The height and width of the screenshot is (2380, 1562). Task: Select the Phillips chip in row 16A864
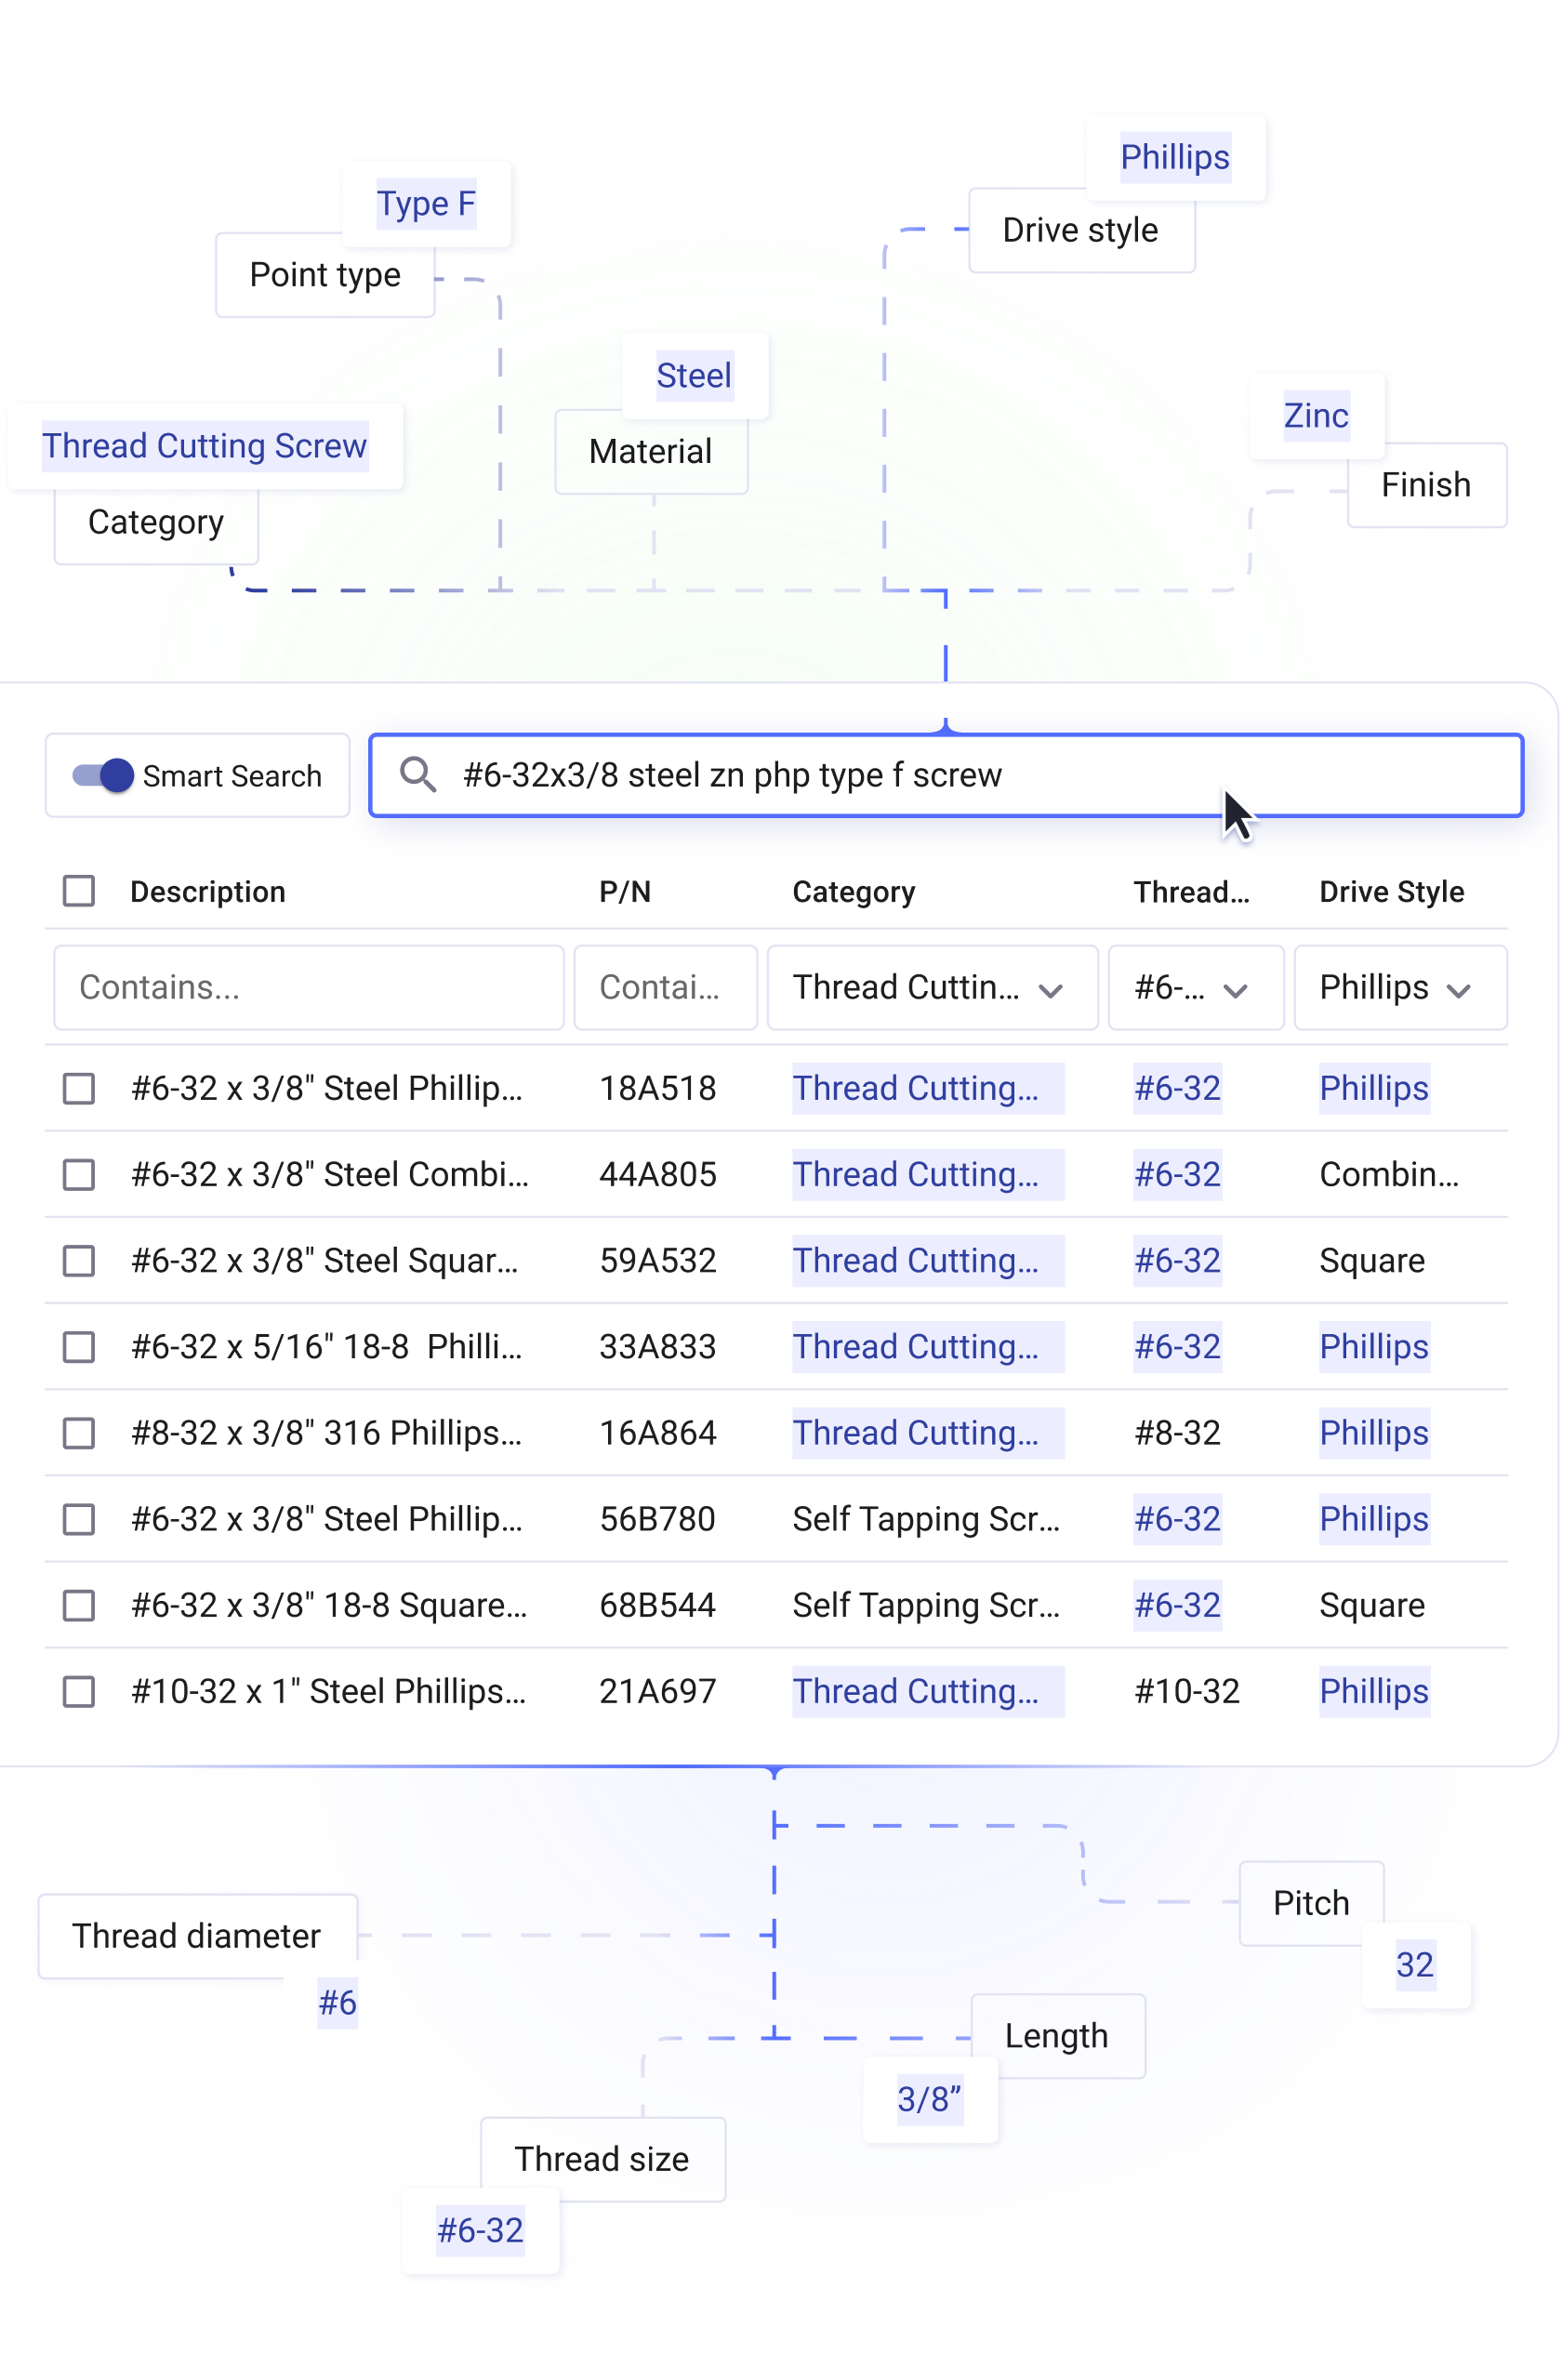[x=1373, y=1433]
